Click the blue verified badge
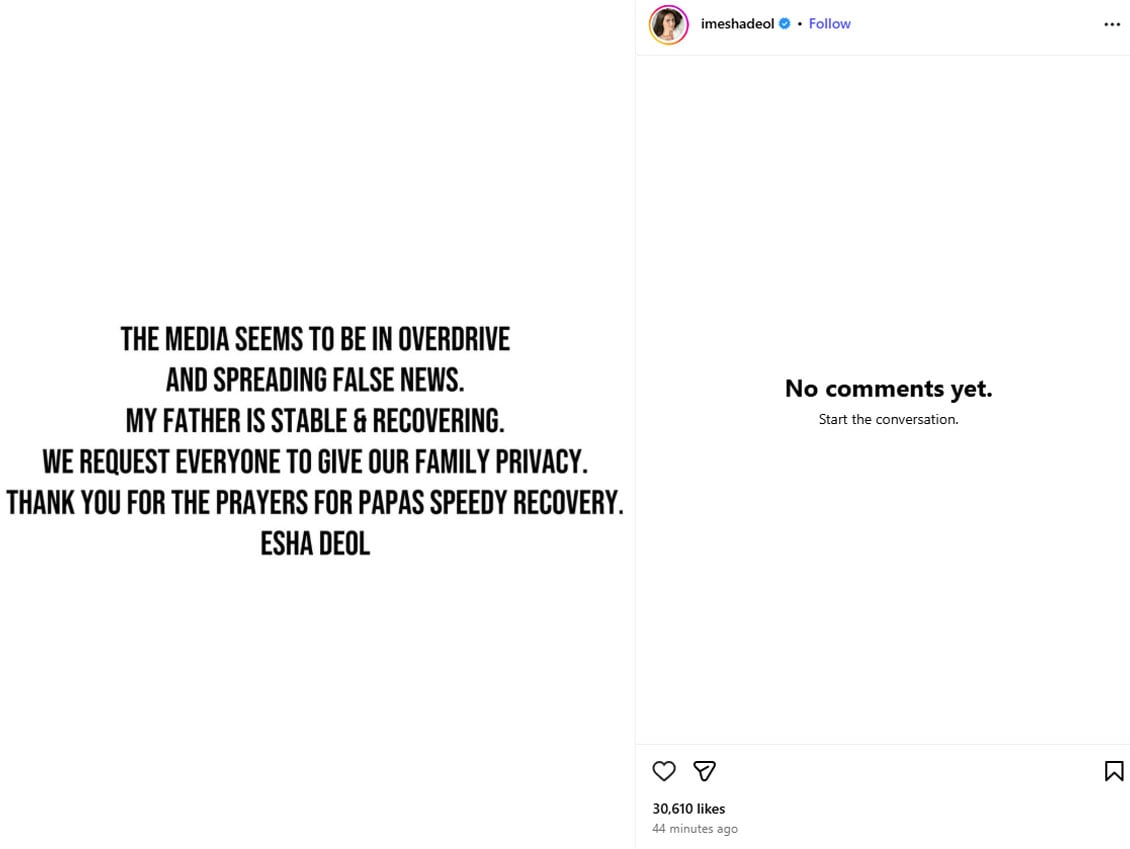This screenshot has width=1130, height=849. click(785, 24)
